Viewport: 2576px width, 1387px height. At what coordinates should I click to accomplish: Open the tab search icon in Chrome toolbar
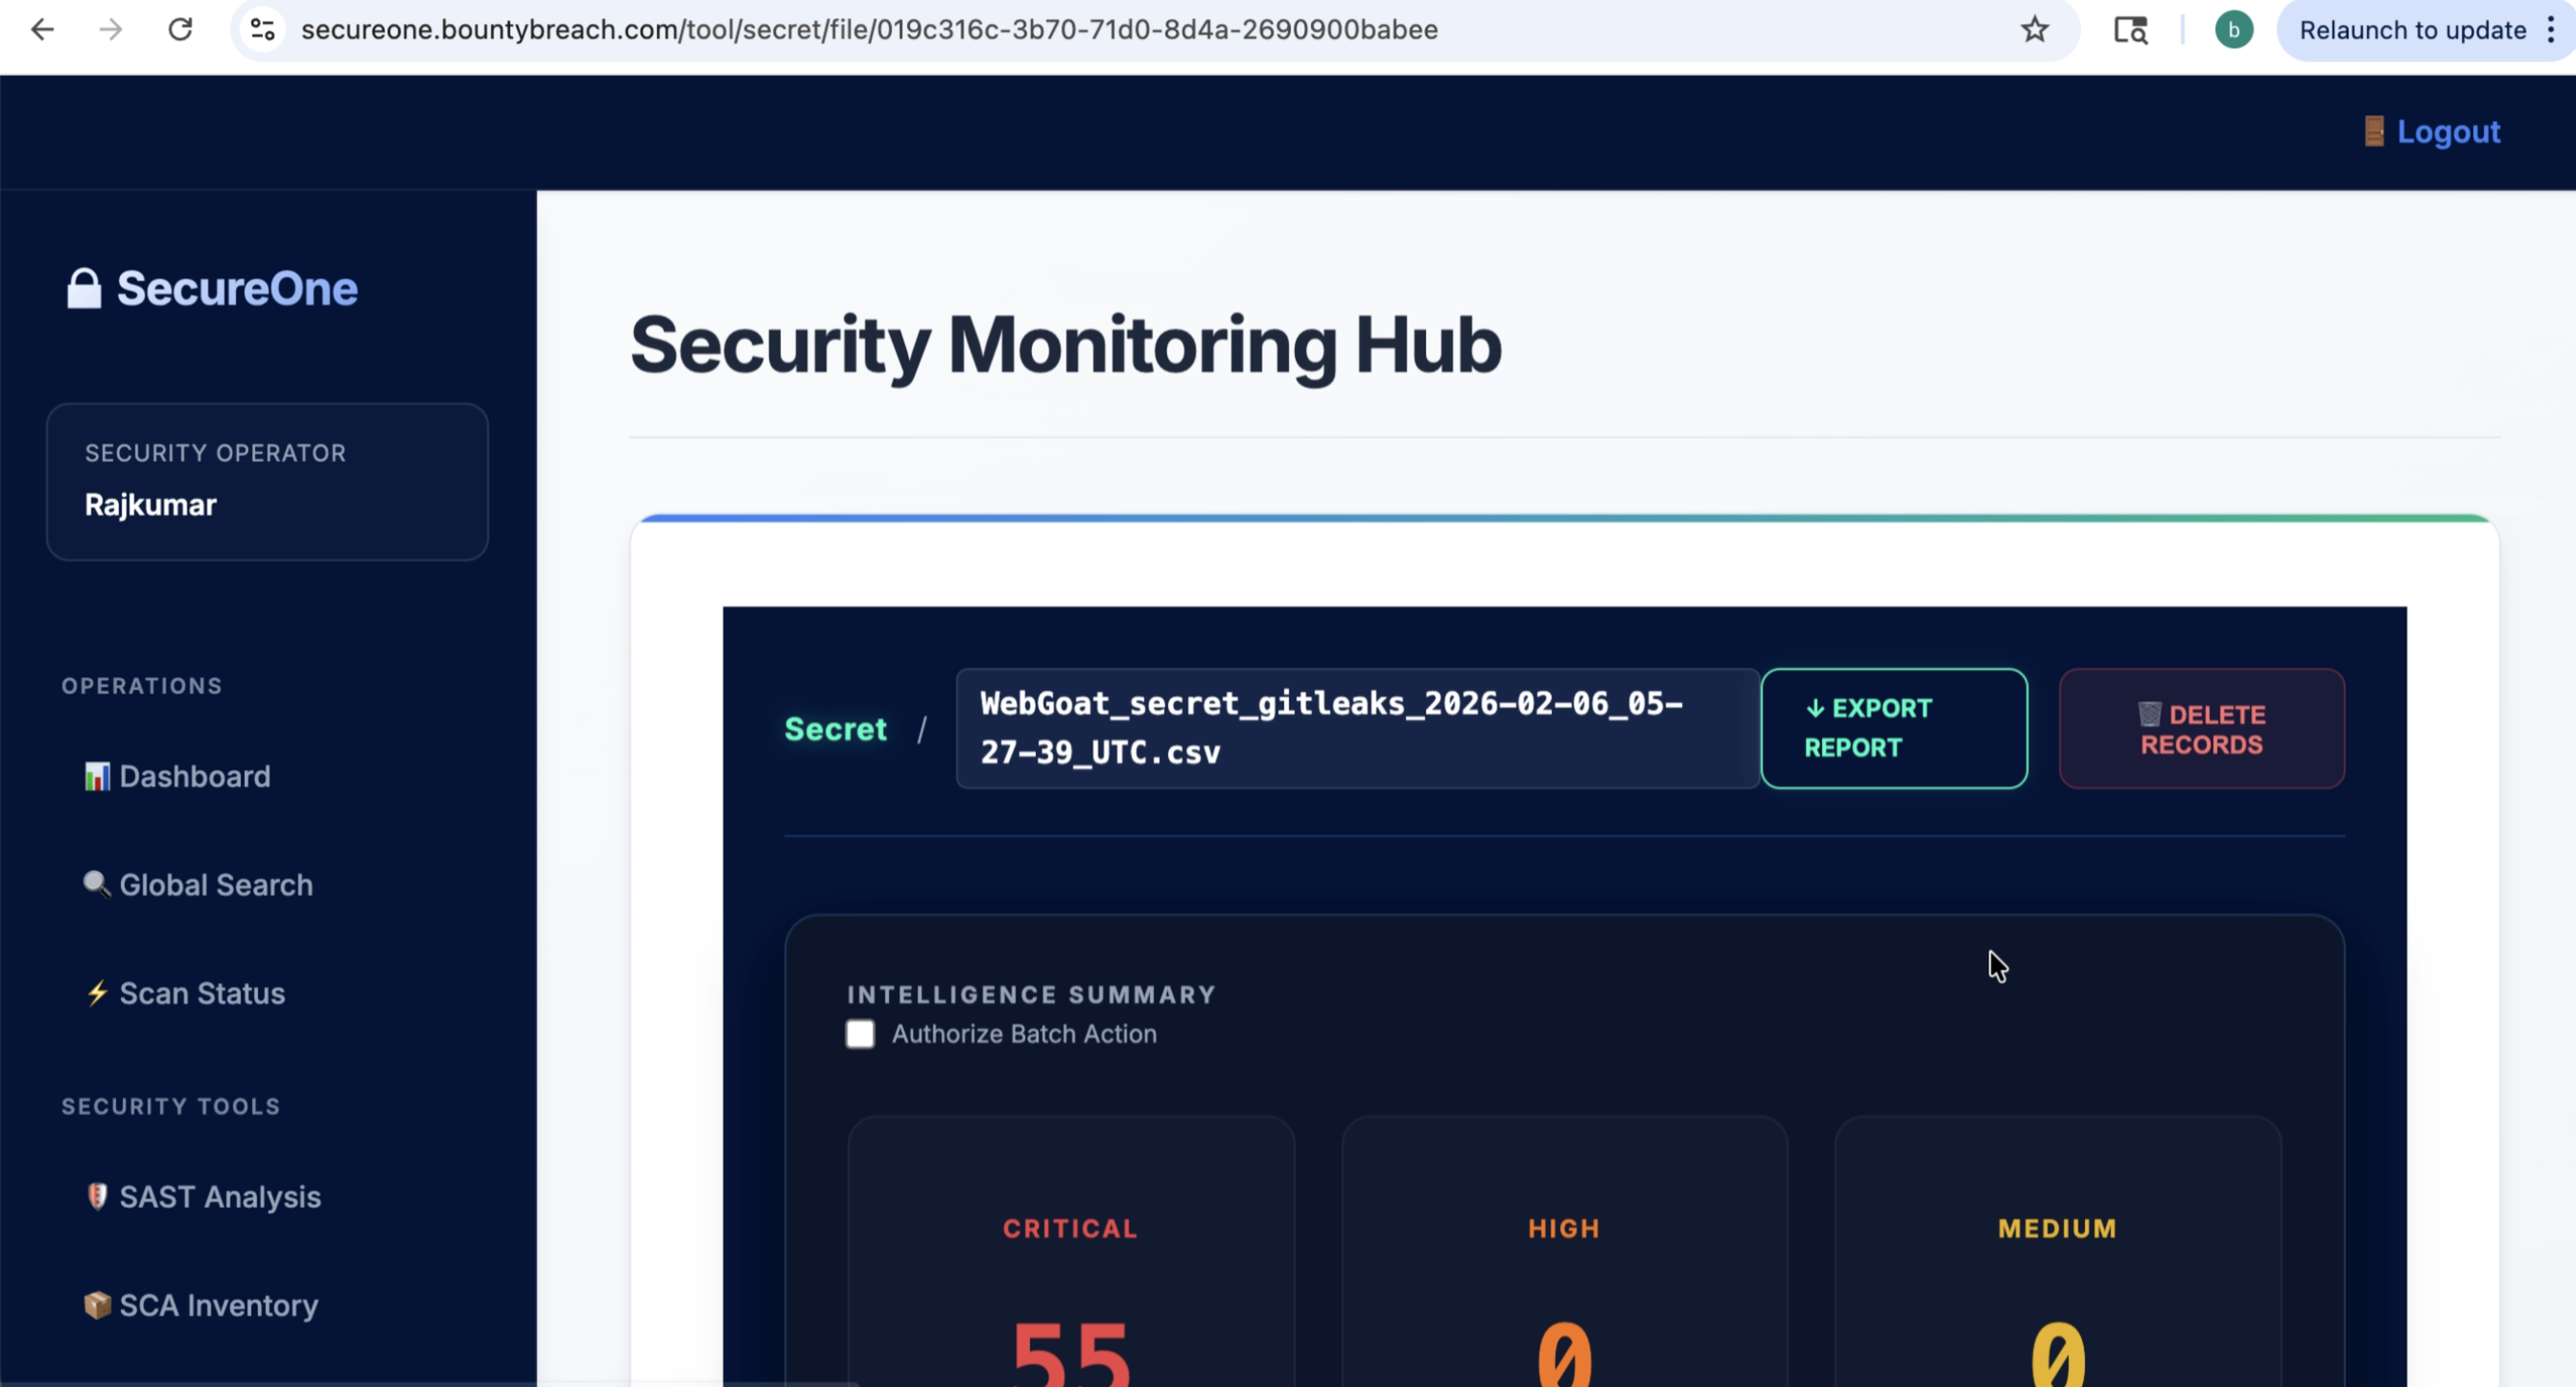(x=2130, y=30)
